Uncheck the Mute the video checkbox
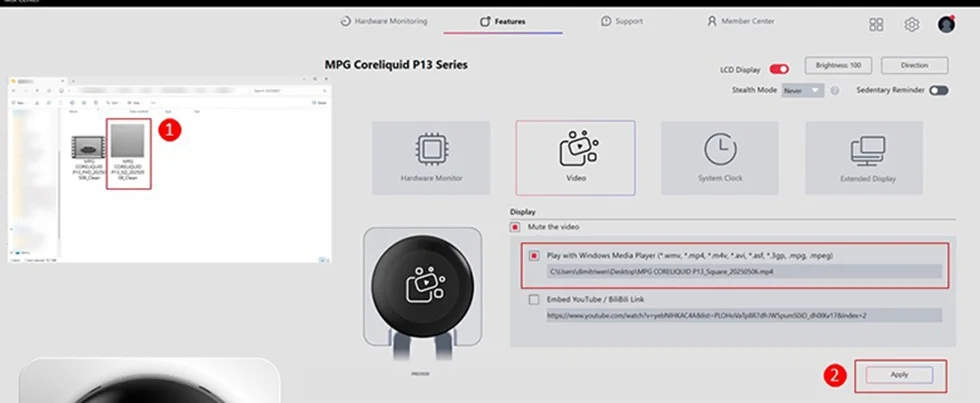This screenshot has width=980, height=403. pos(515,227)
